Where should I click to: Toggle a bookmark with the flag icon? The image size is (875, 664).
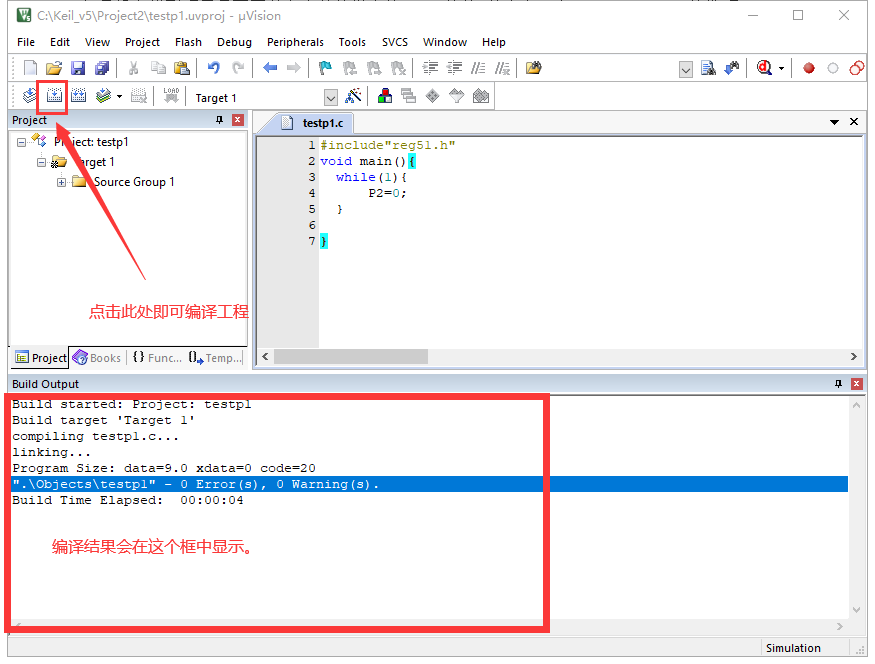point(325,68)
